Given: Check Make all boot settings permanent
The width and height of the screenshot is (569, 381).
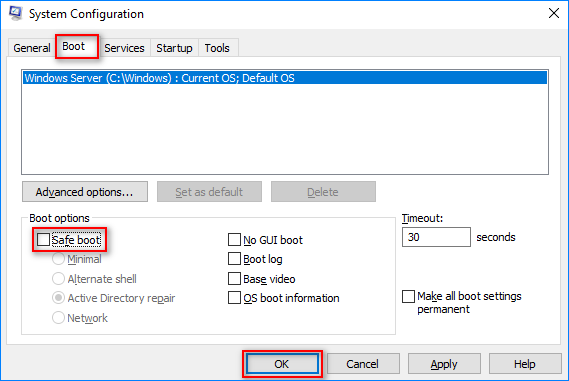Looking at the screenshot, I should coord(409,296).
